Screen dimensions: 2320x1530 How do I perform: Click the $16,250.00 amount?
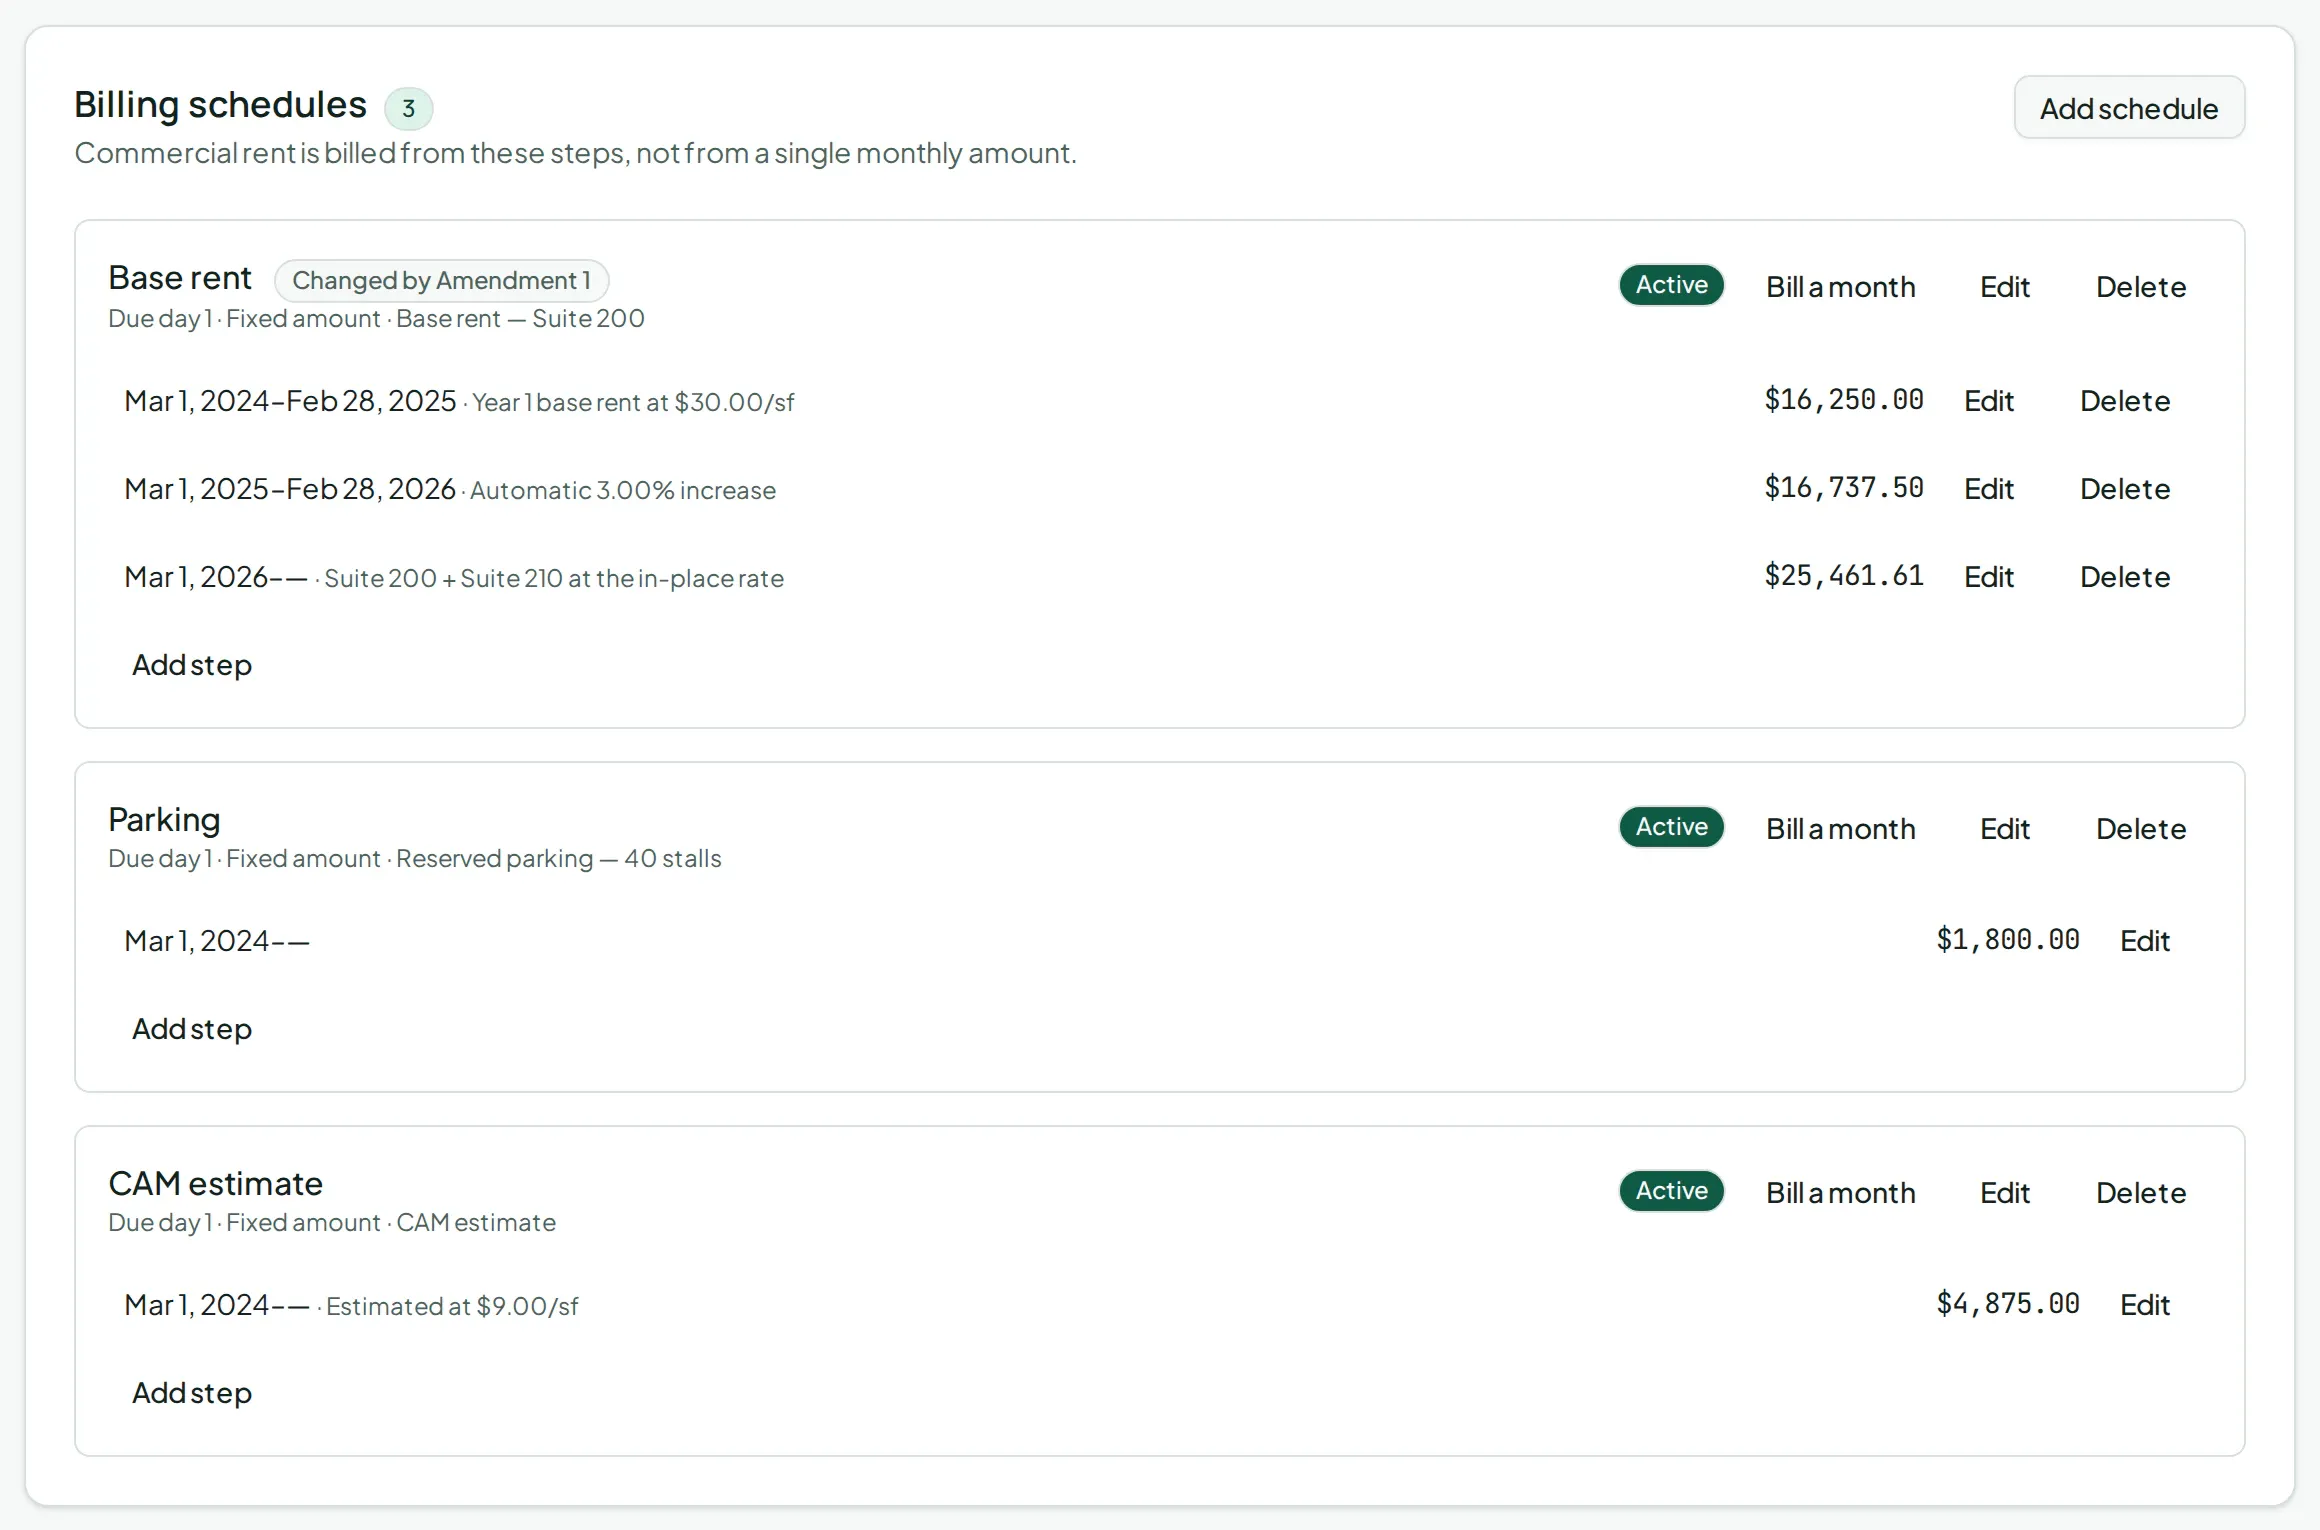pos(1844,400)
